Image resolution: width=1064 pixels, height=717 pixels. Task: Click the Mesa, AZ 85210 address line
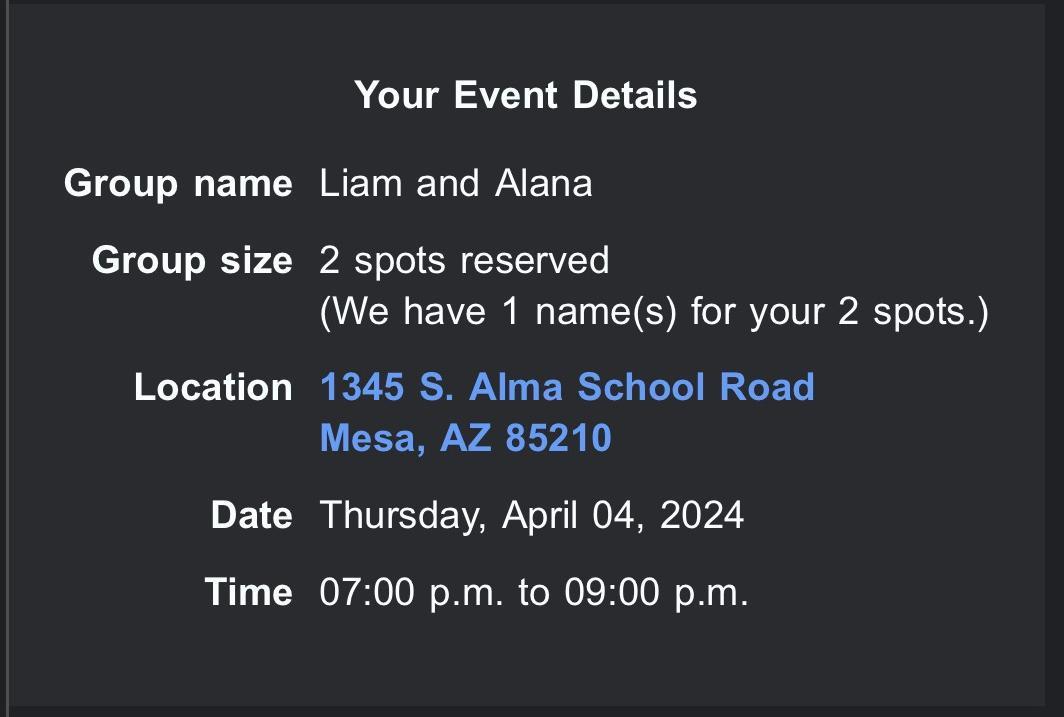[x=465, y=438]
